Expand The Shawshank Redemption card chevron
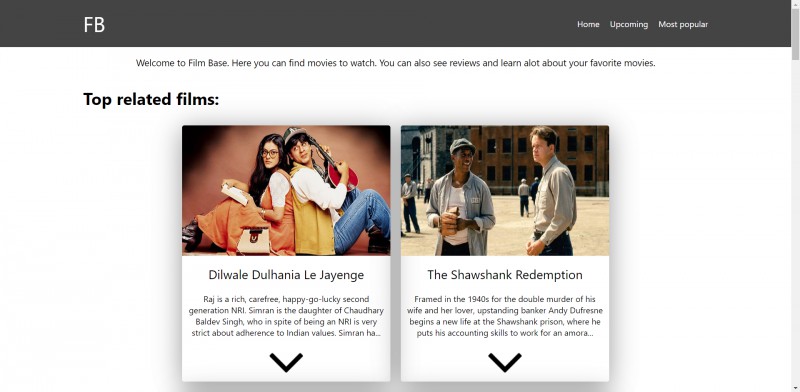Screen dimensions: 800x392 point(505,362)
